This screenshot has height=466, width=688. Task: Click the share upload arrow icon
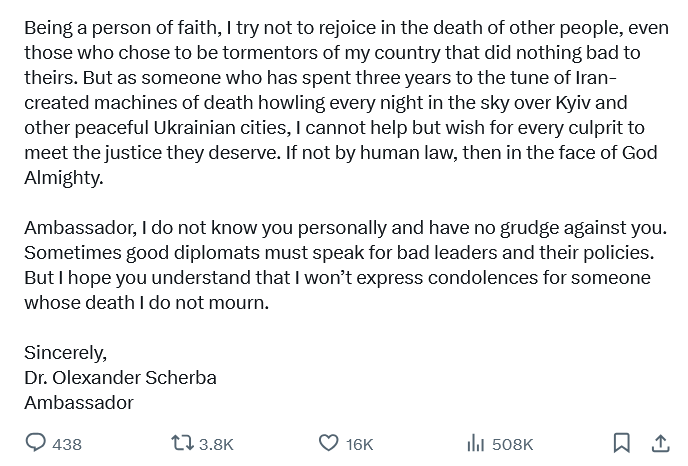(x=660, y=443)
